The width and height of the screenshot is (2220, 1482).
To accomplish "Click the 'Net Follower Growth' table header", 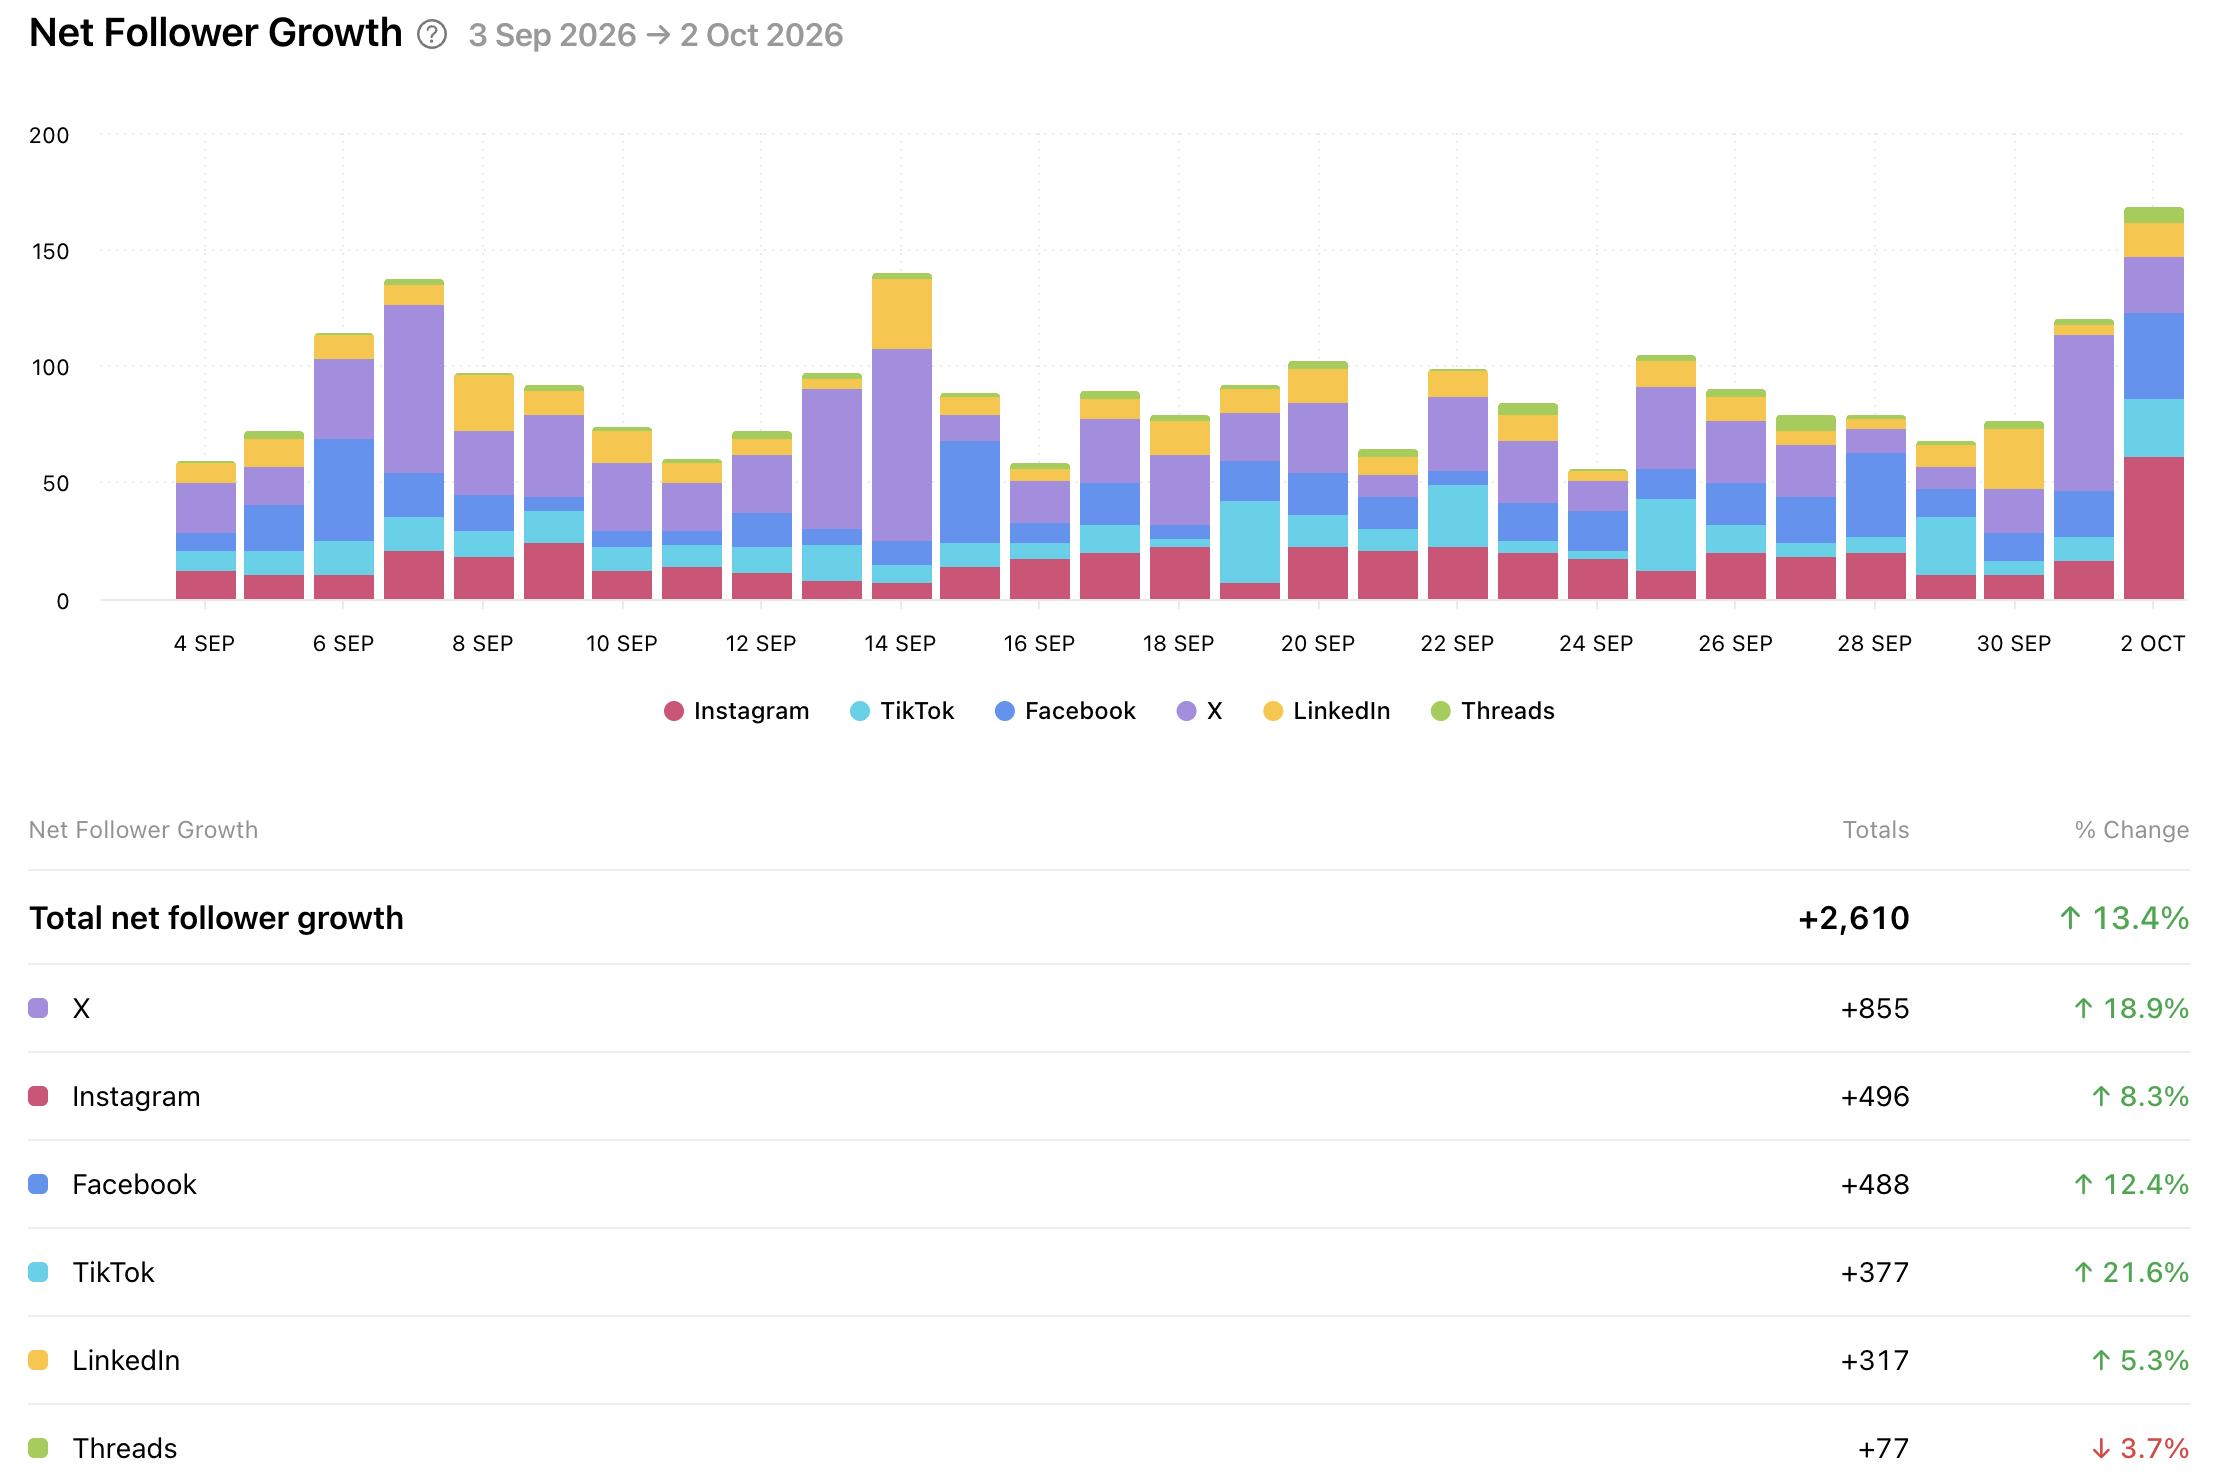I will click(x=143, y=830).
